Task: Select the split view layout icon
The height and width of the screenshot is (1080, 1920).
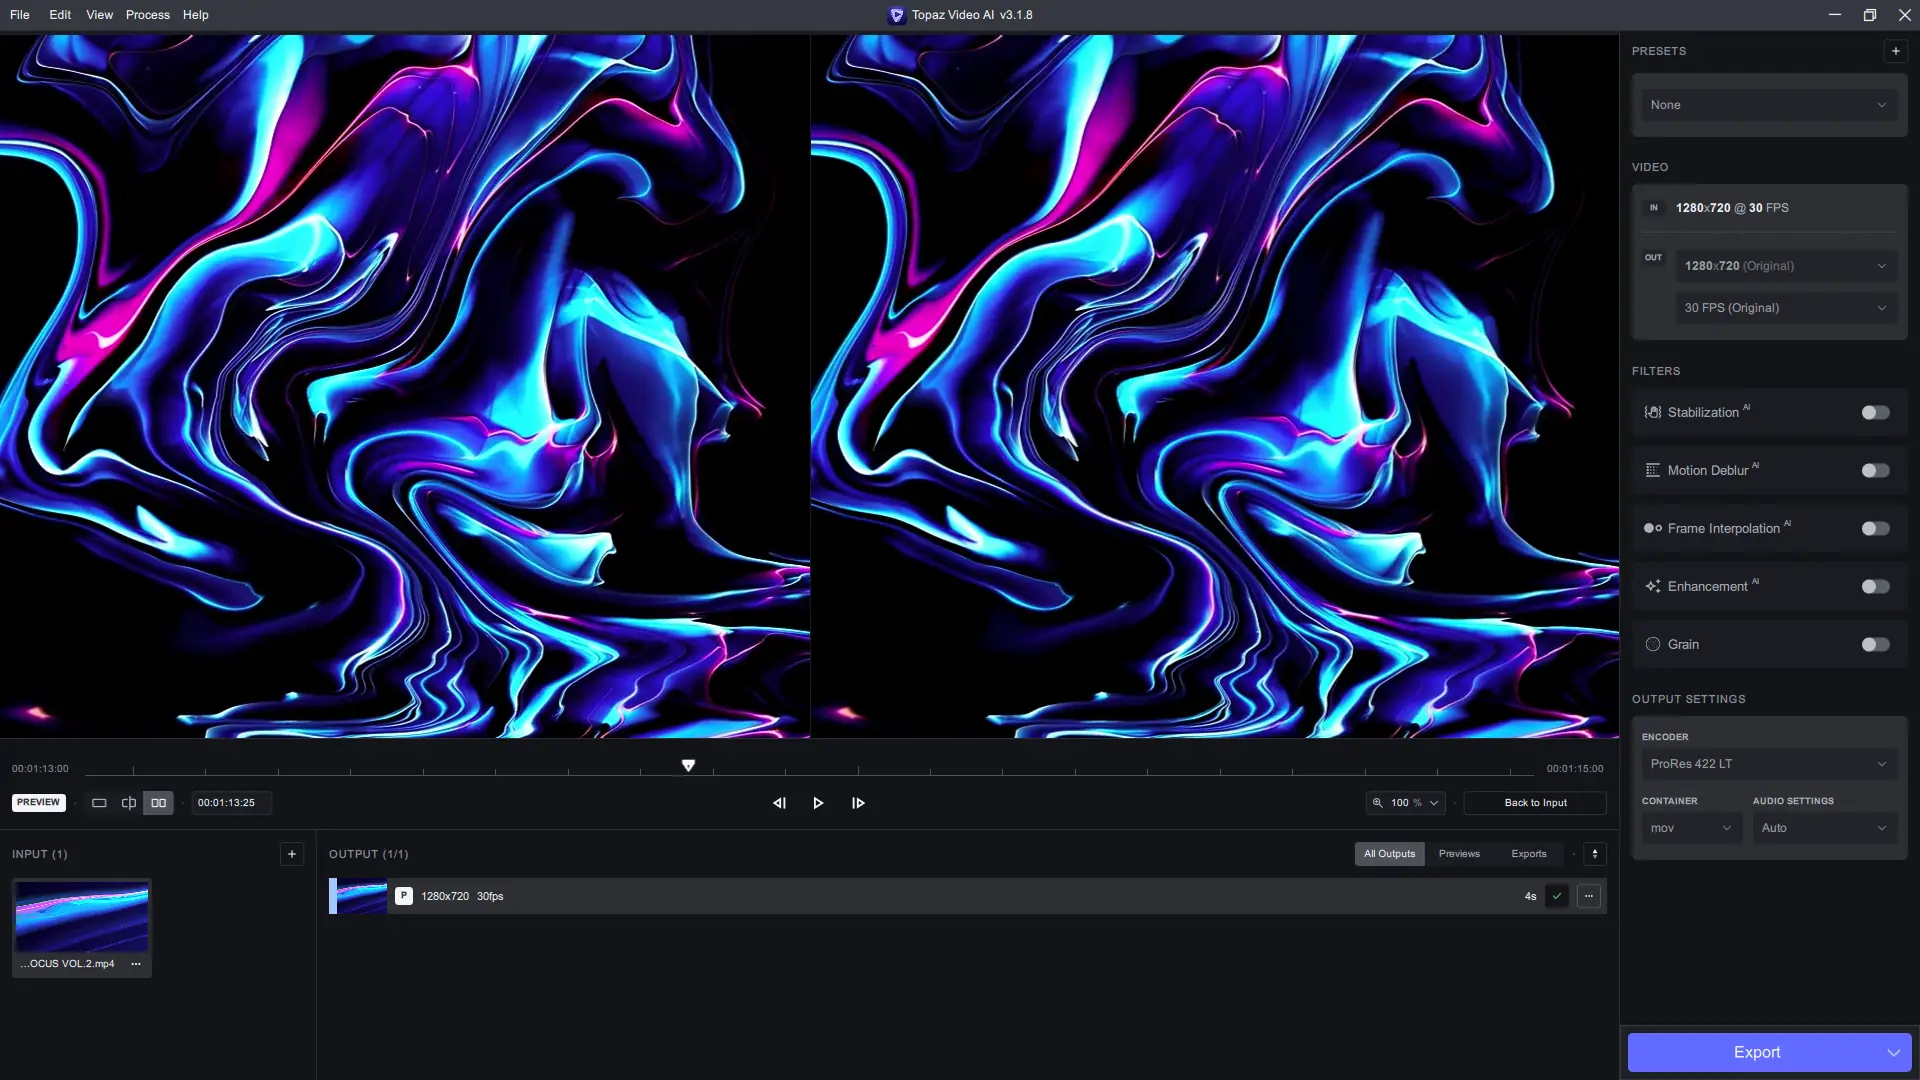Action: point(129,803)
